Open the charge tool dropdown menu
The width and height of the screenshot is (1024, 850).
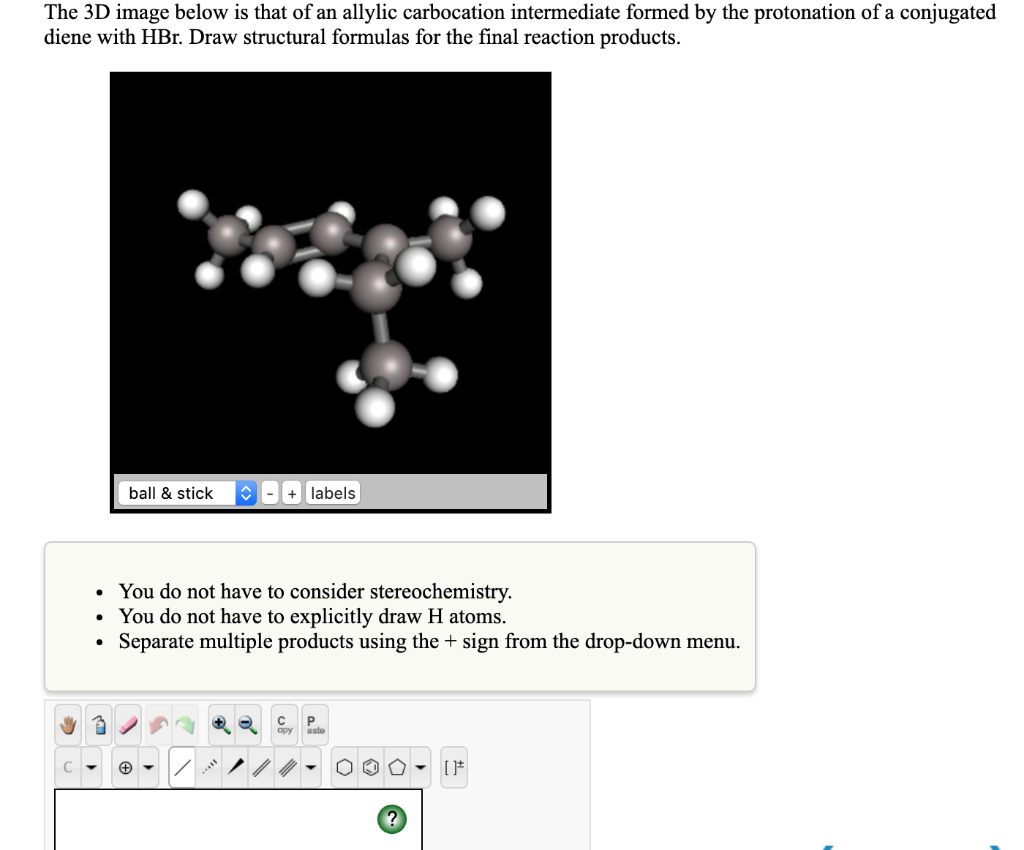coord(147,768)
